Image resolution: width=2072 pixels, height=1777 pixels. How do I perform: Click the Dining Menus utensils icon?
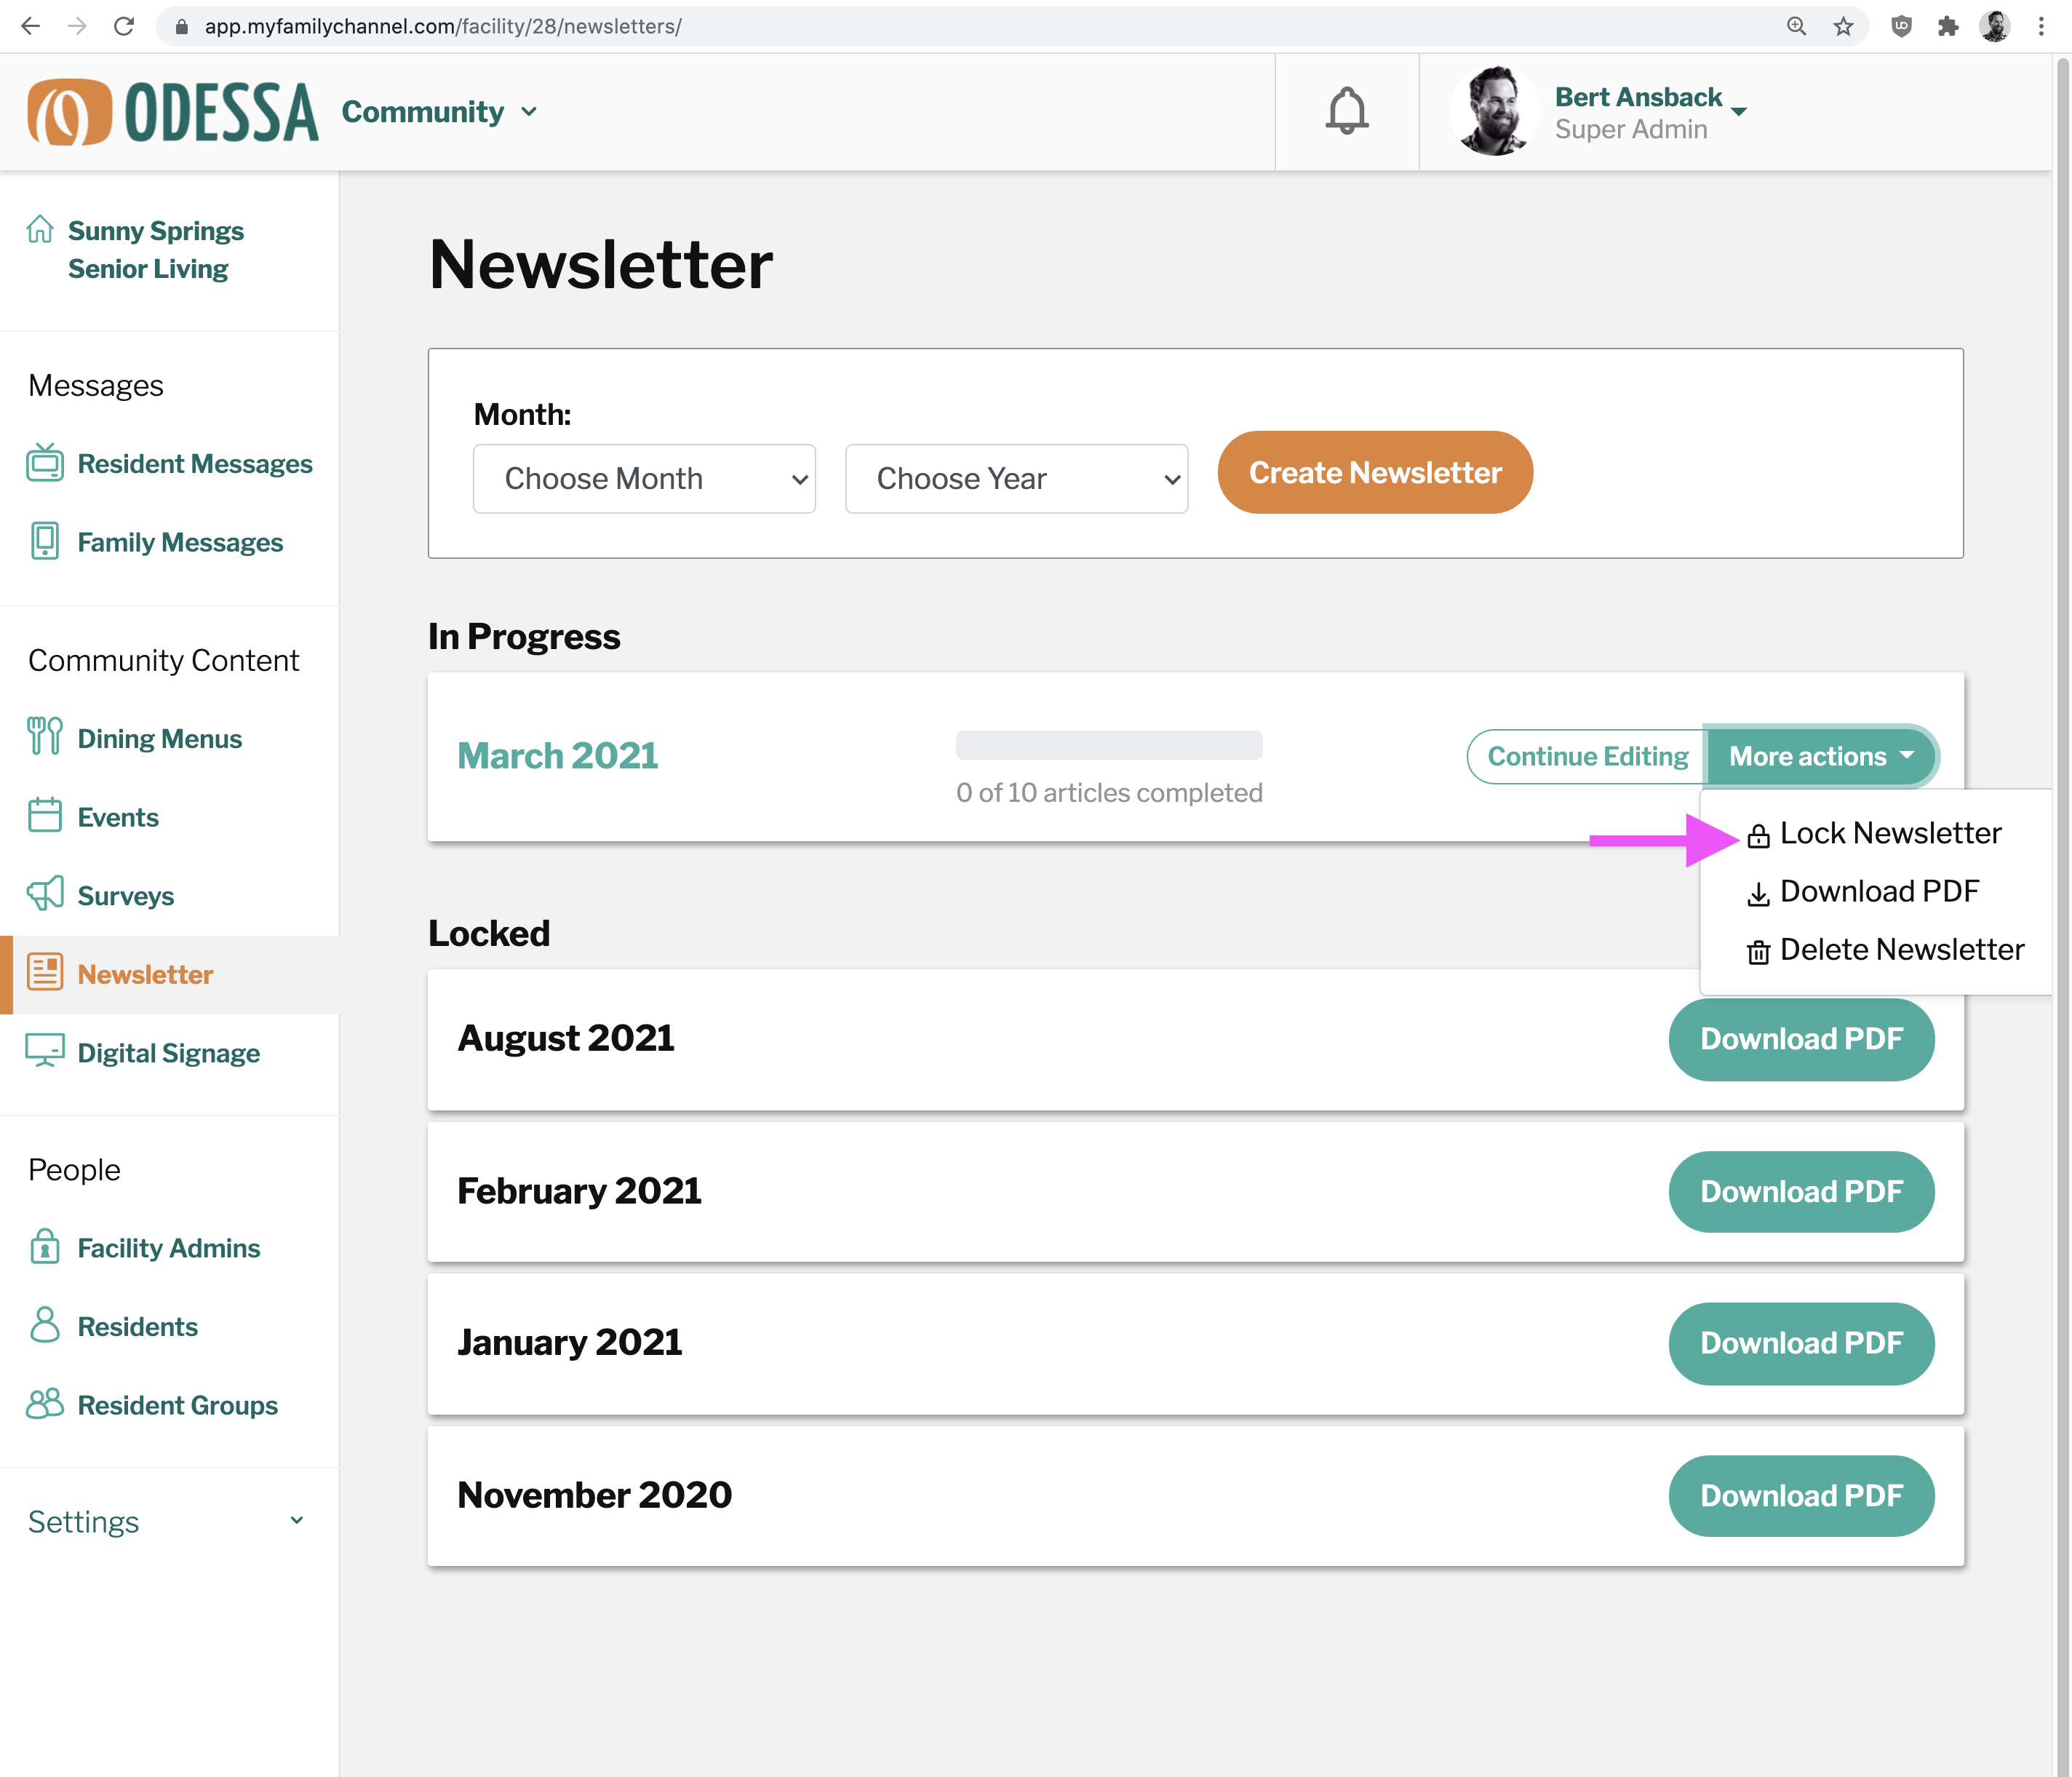(45, 736)
